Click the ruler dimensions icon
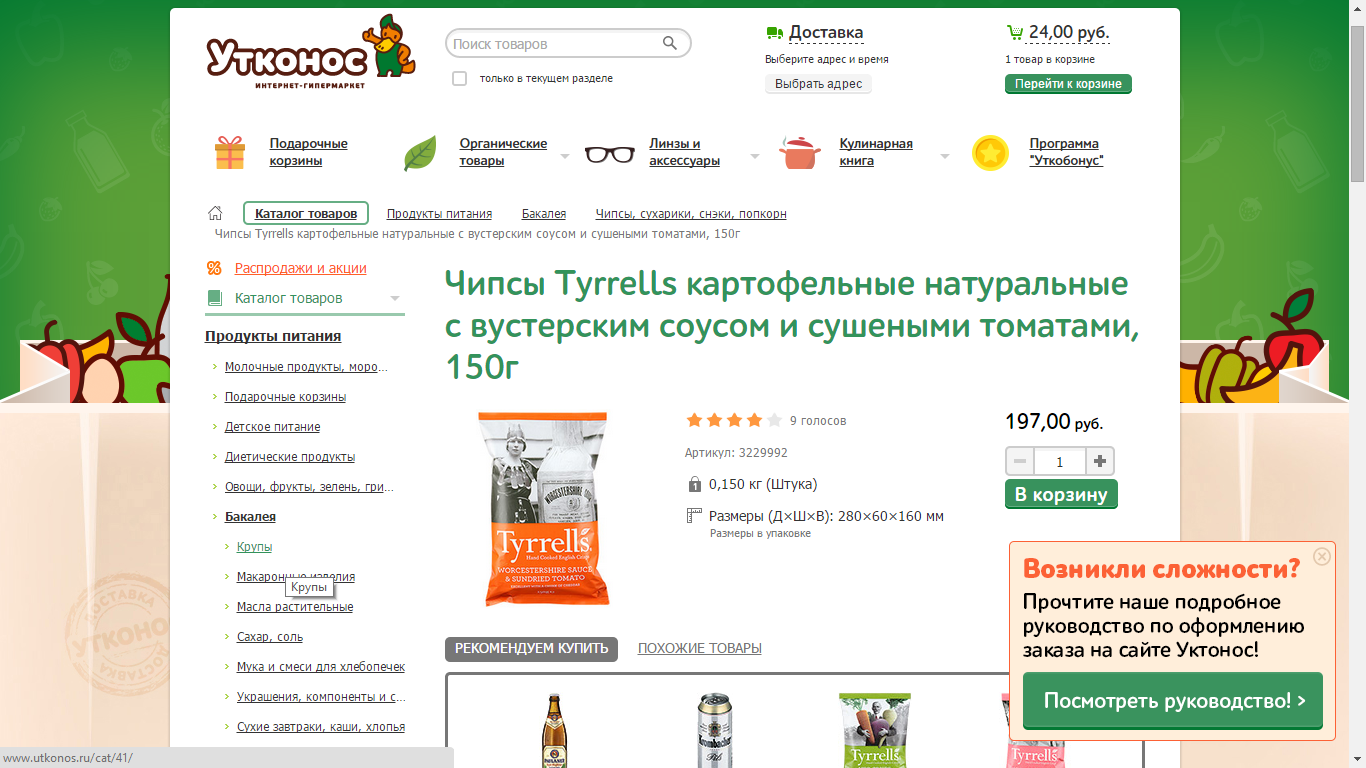 tap(695, 516)
